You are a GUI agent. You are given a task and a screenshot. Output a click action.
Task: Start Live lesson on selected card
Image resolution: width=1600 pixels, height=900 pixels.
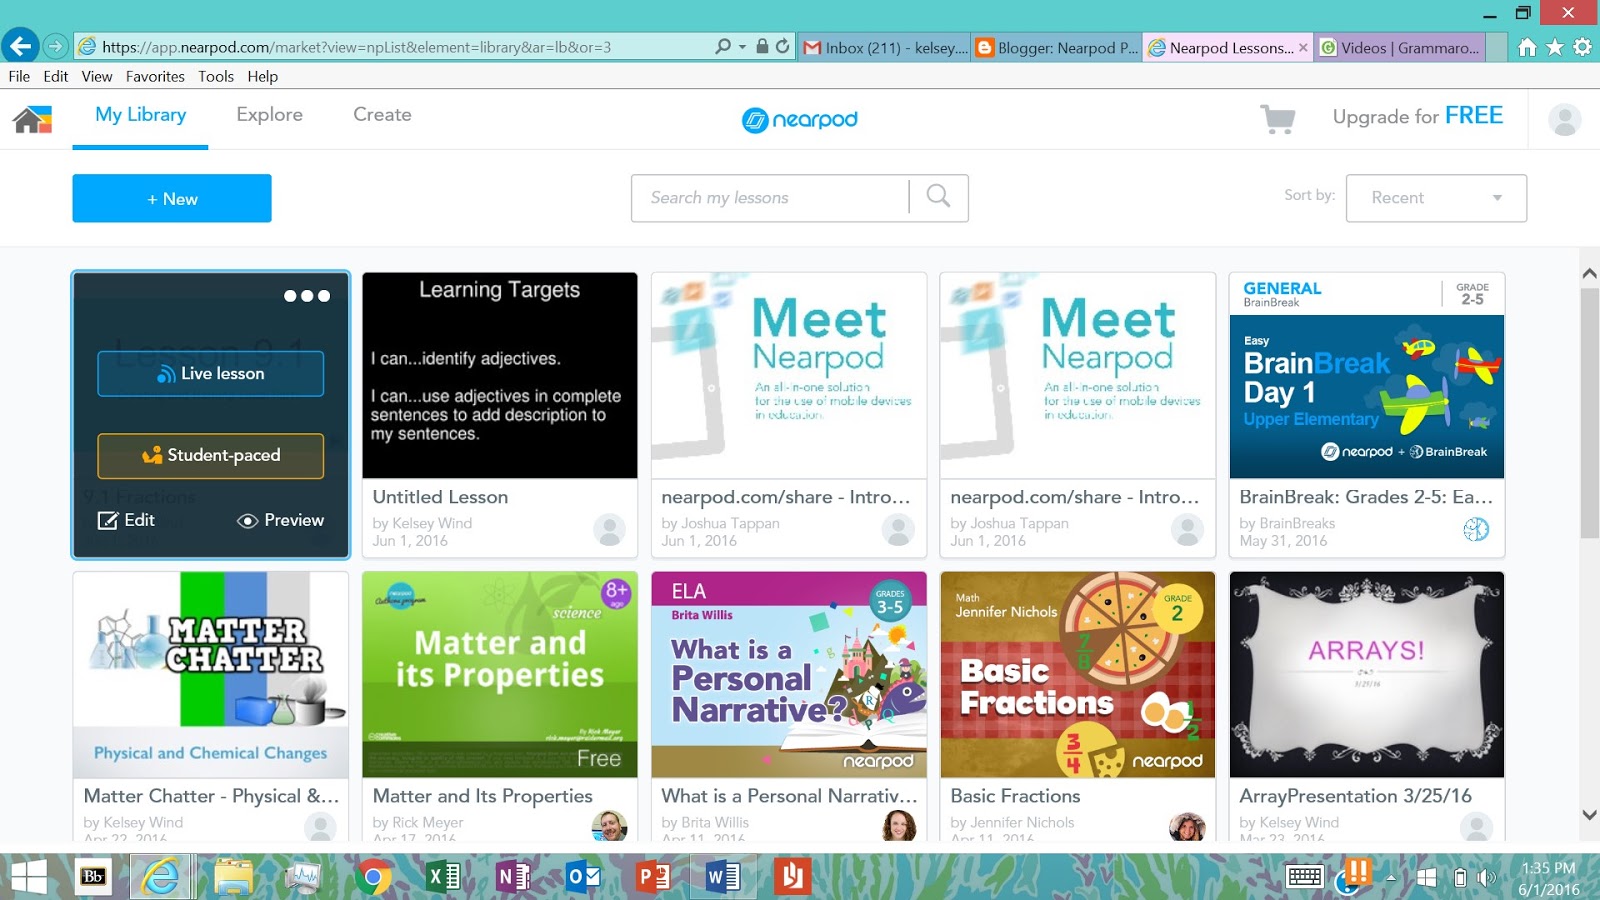pos(210,373)
